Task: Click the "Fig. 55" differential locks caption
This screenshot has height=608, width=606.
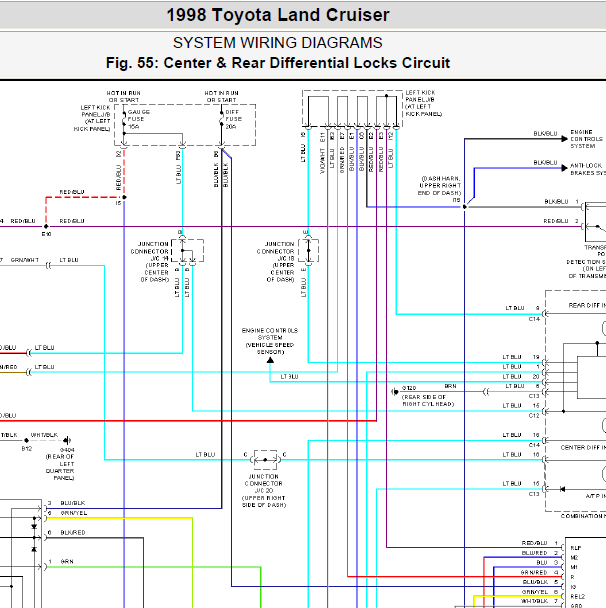Action: click(x=278, y=63)
